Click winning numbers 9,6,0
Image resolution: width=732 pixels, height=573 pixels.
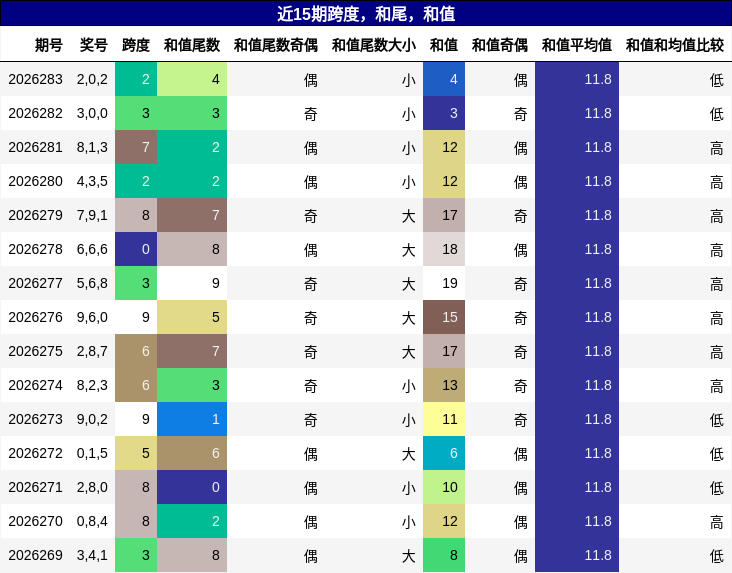[x=92, y=318]
